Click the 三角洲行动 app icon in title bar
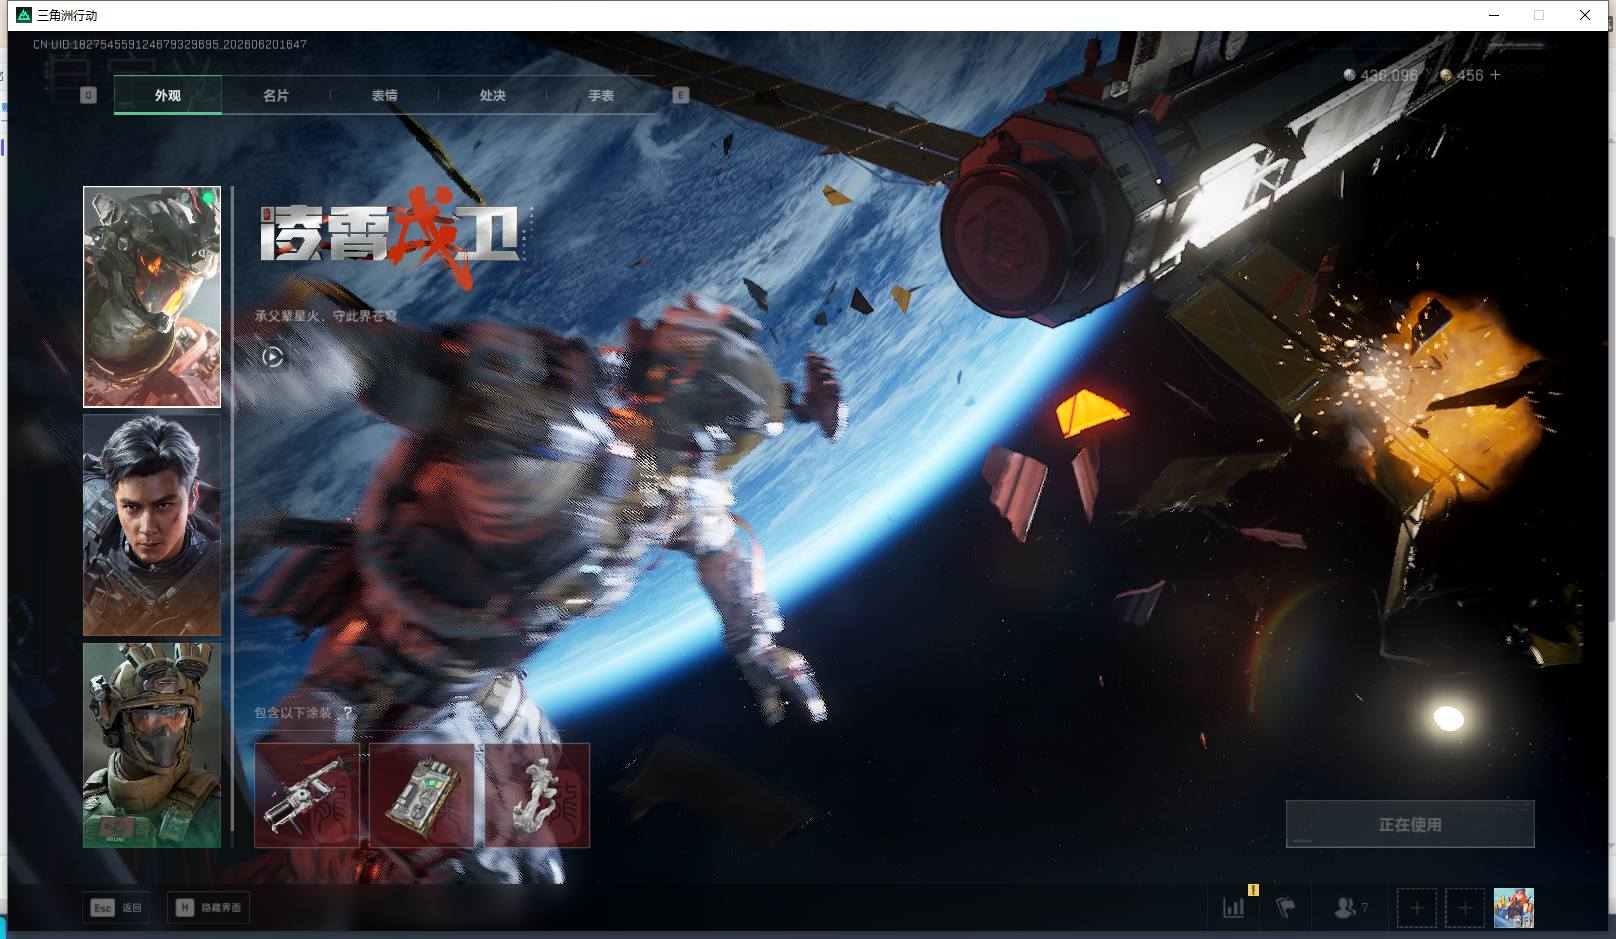This screenshot has width=1616, height=939. [x=24, y=15]
